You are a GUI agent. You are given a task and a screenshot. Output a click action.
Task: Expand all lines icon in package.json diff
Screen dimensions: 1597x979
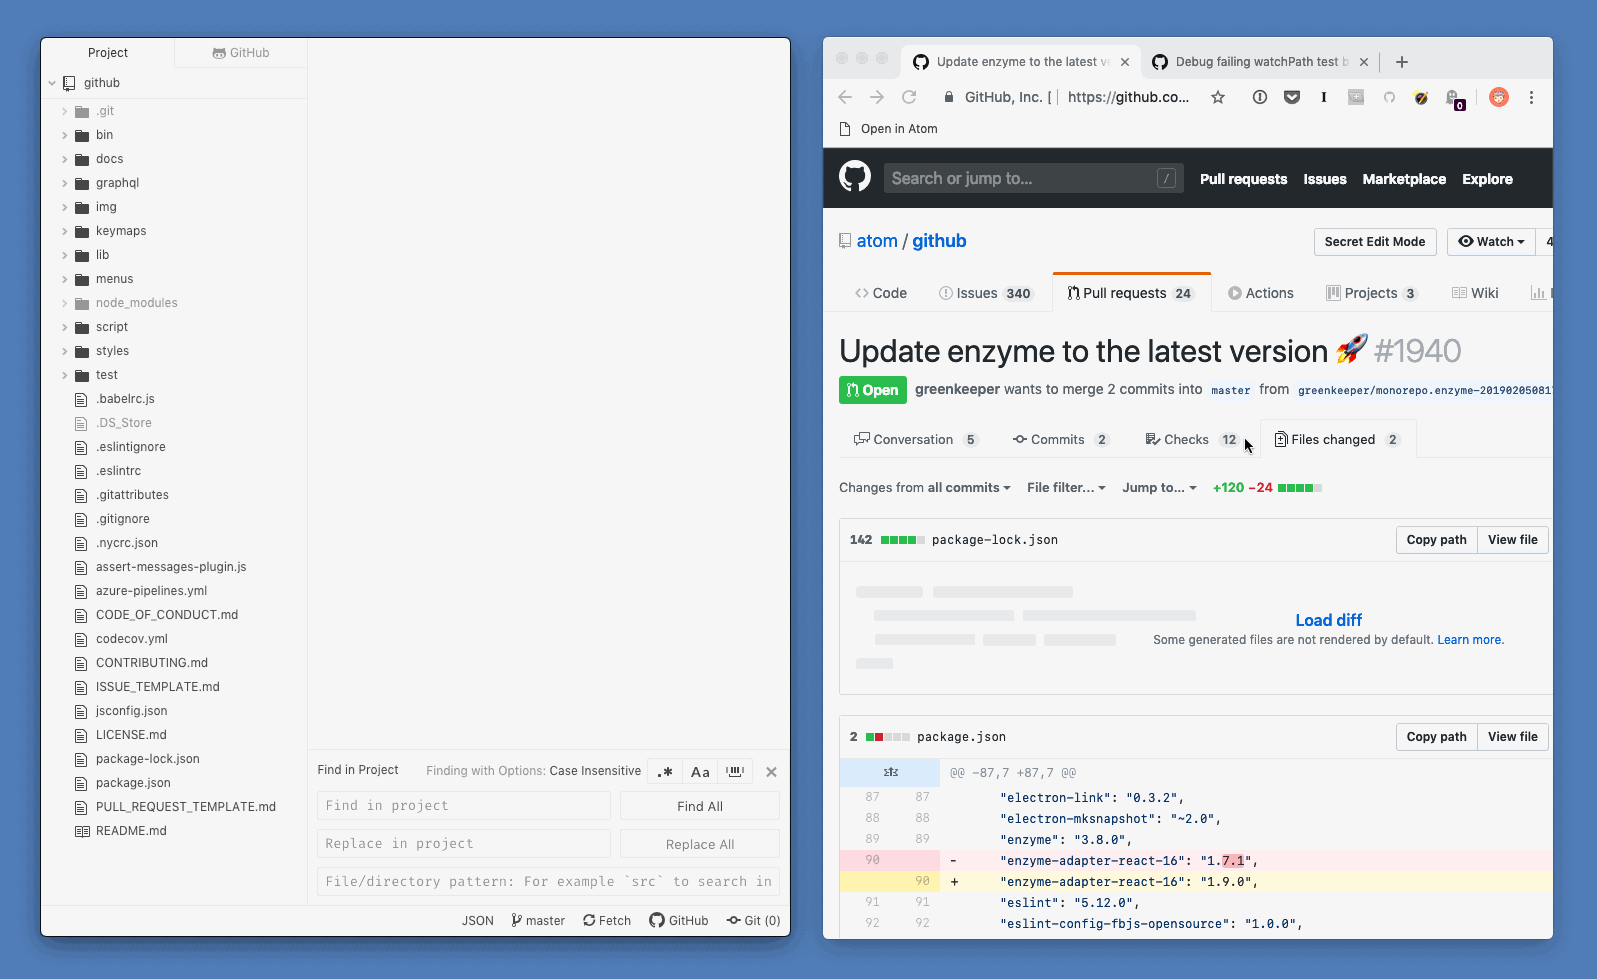[891, 772]
